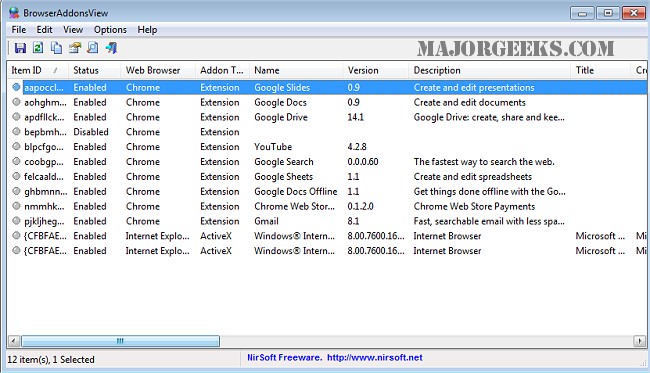
Task: Select the Chrome Web Store name cell
Action: pos(294,206)
